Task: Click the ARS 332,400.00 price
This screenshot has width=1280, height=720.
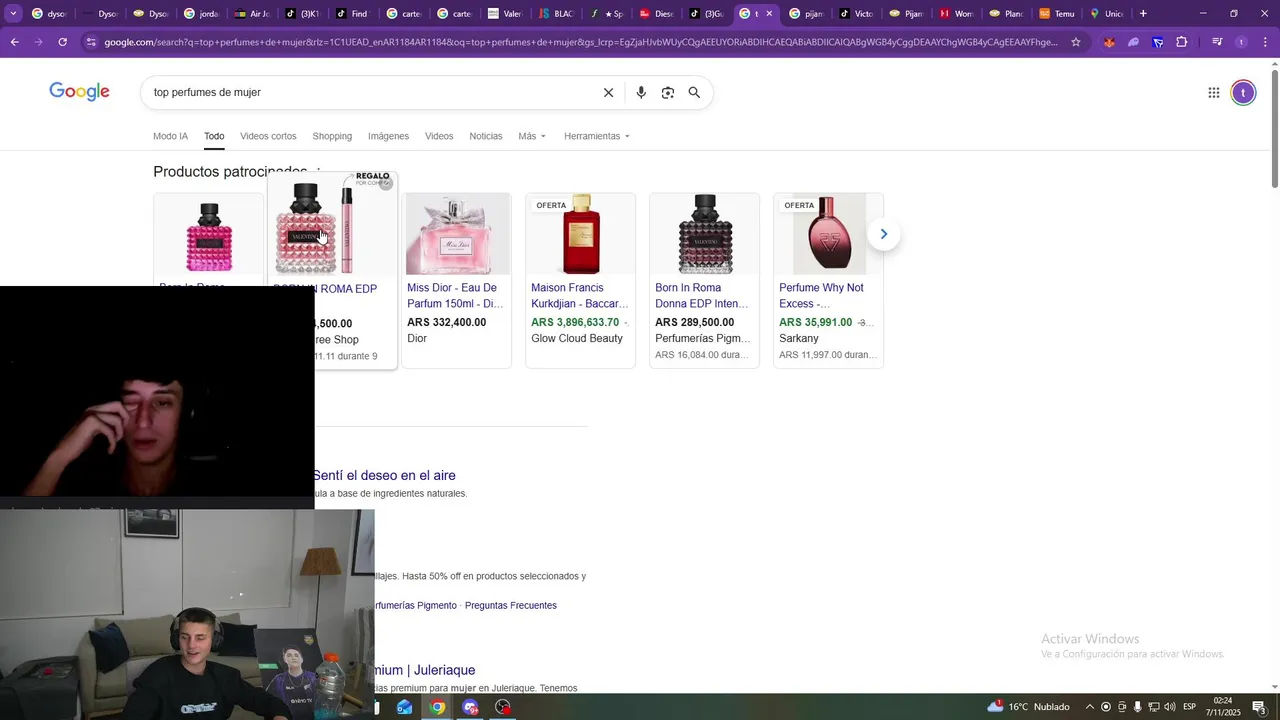Action: point(446,322)
